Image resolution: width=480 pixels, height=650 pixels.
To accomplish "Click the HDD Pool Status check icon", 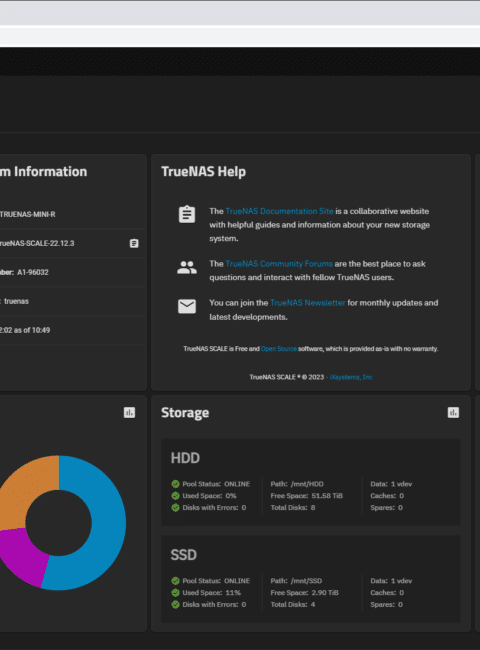I will 175,484.
